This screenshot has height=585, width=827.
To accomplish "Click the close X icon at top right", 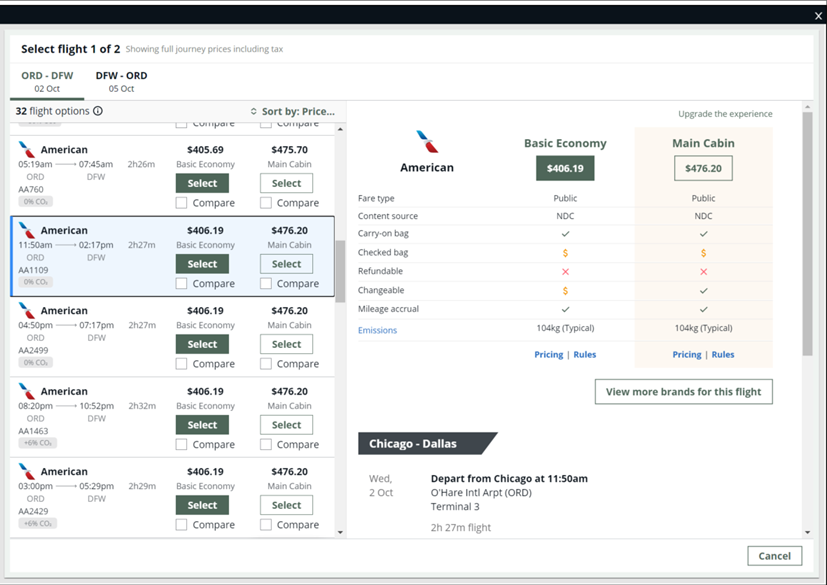I will pos(818,16).
